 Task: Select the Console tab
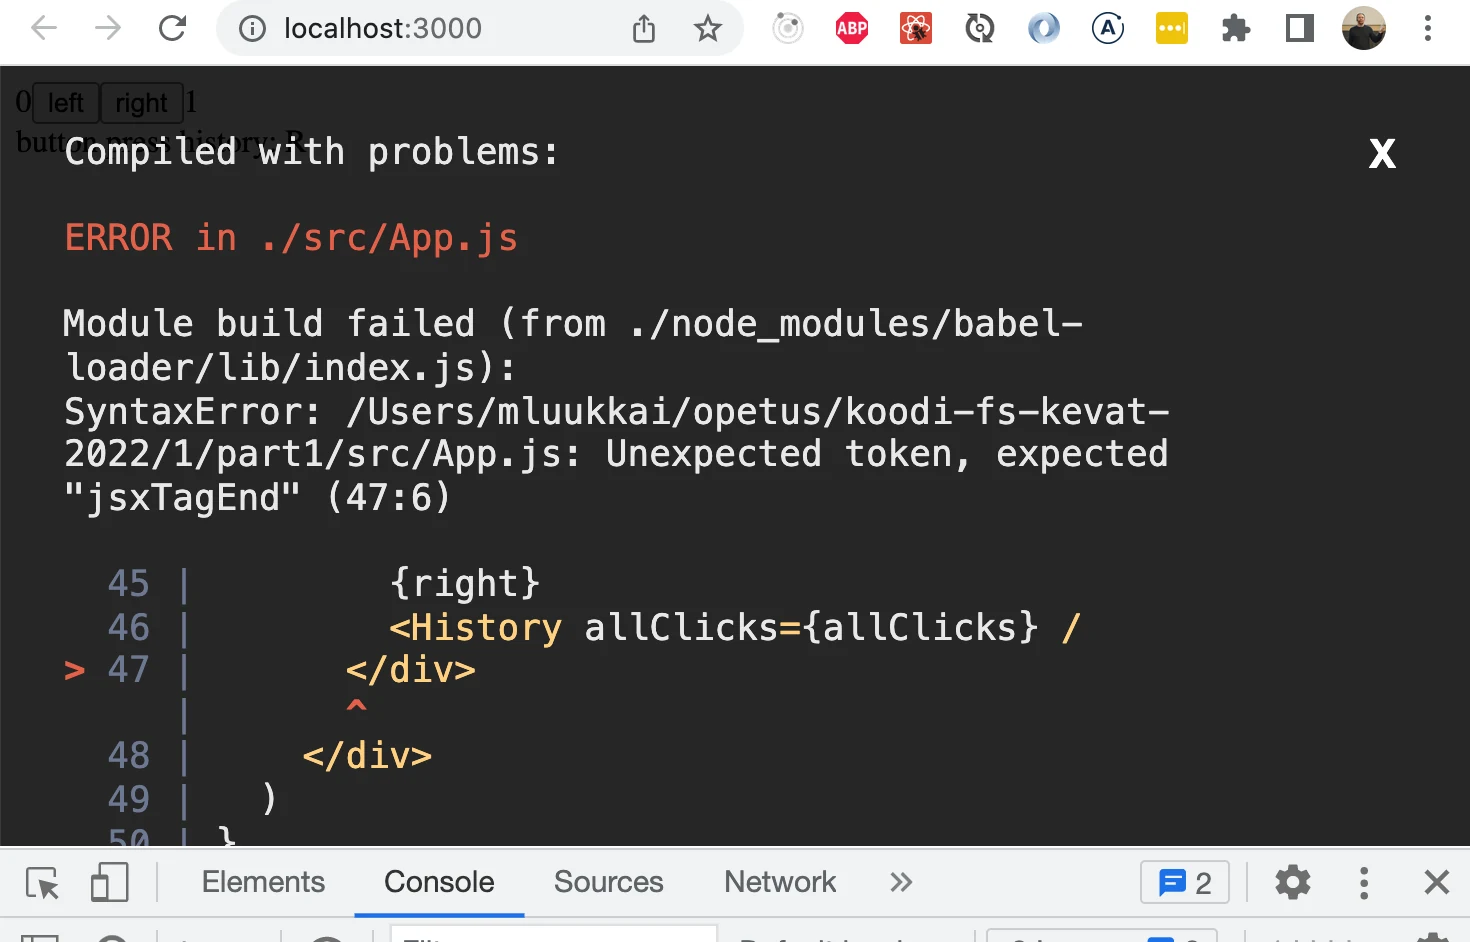pos(439,882)
